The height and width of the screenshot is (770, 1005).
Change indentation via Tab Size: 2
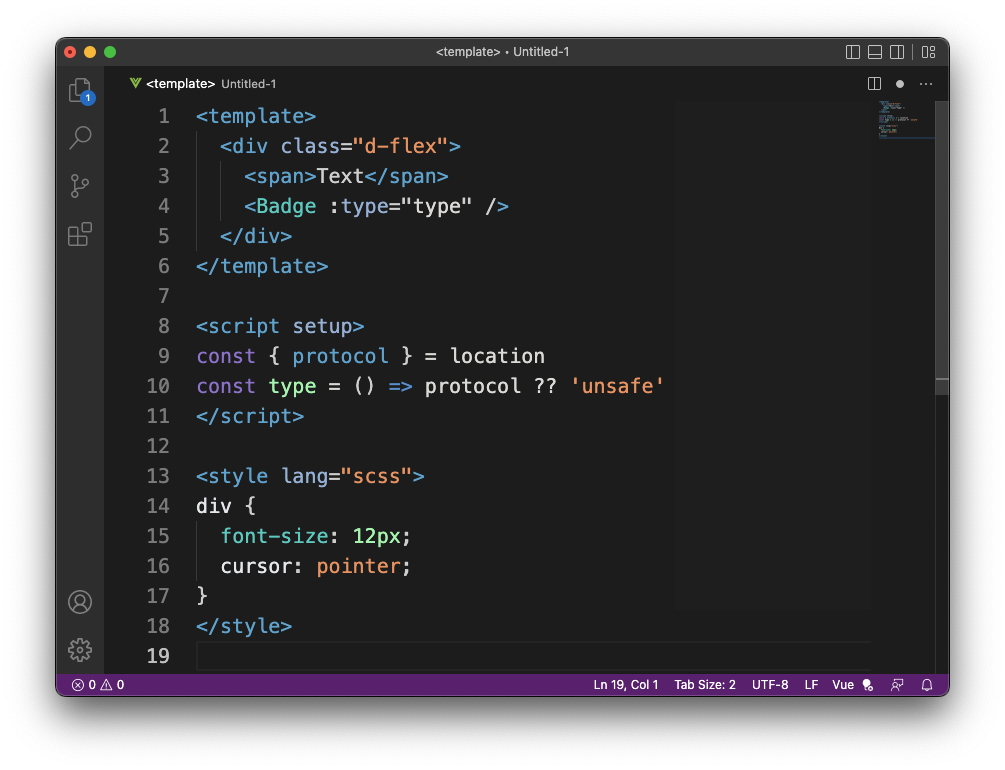704,685
